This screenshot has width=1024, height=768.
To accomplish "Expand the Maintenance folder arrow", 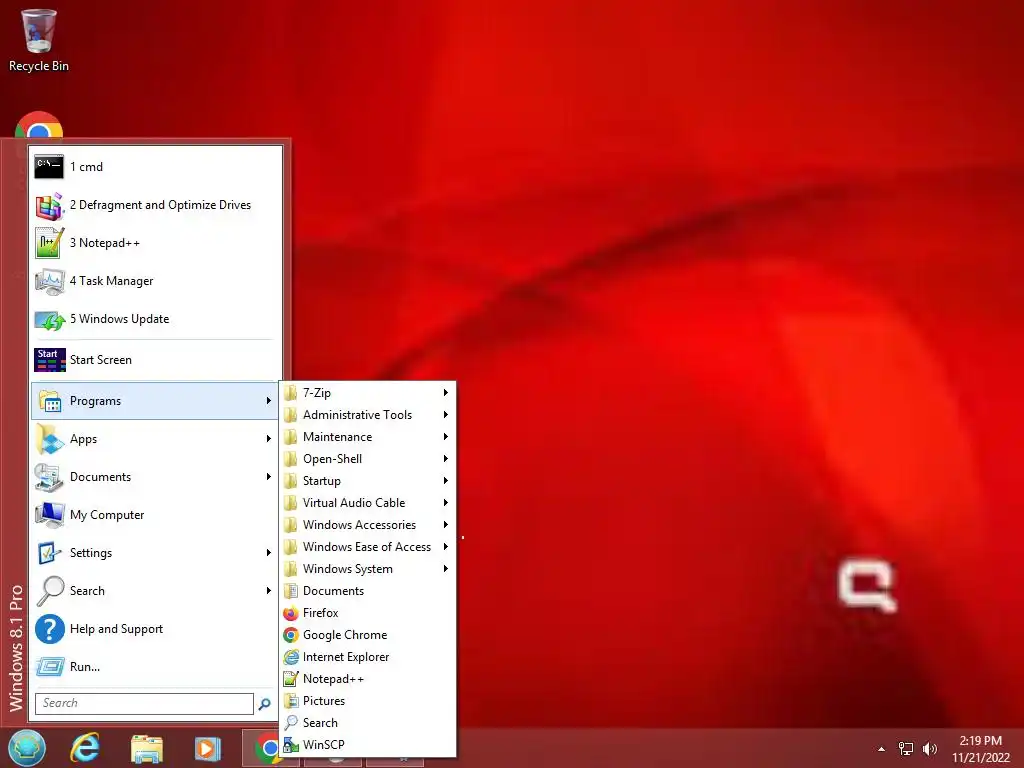I will coord(445,437).
